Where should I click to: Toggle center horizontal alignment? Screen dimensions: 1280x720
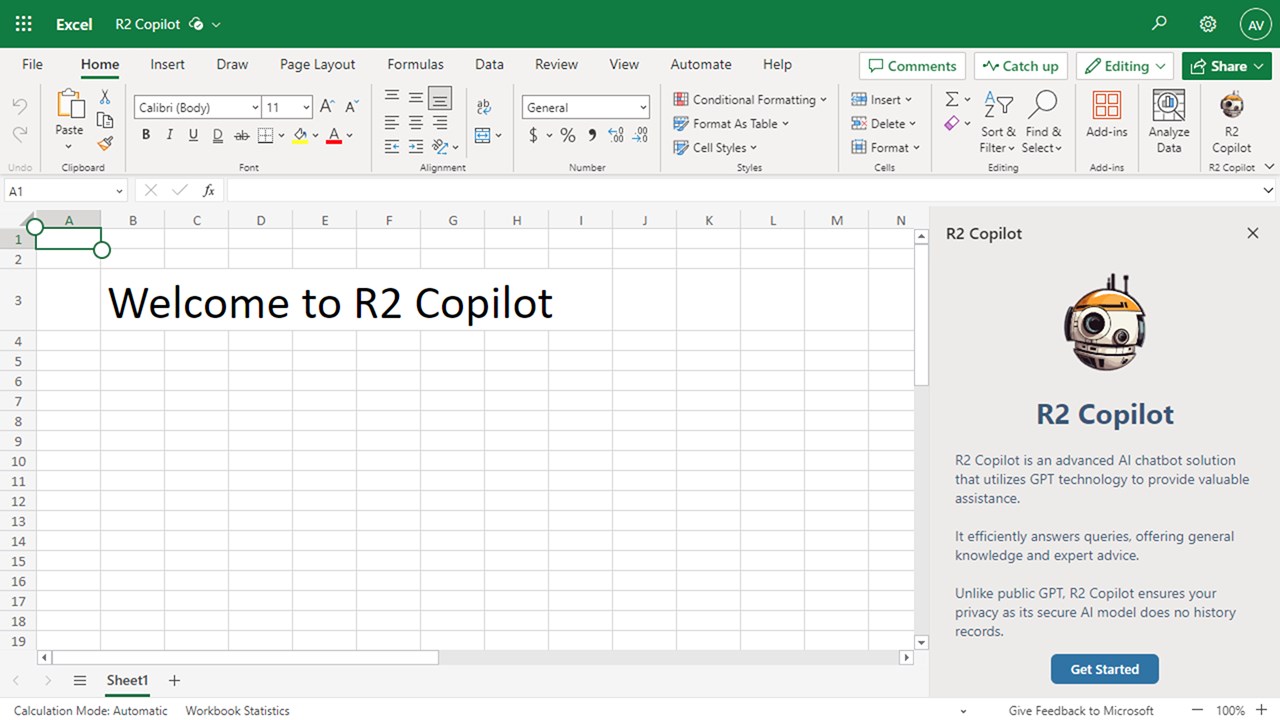point(416,123)
